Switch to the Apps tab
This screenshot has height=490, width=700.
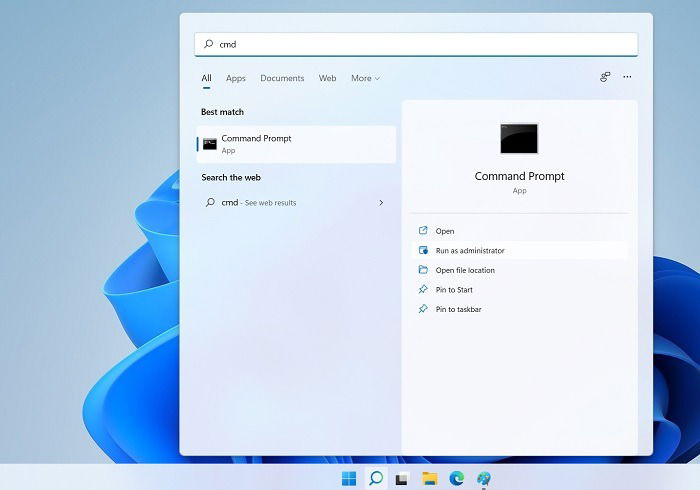click(236, 79)
